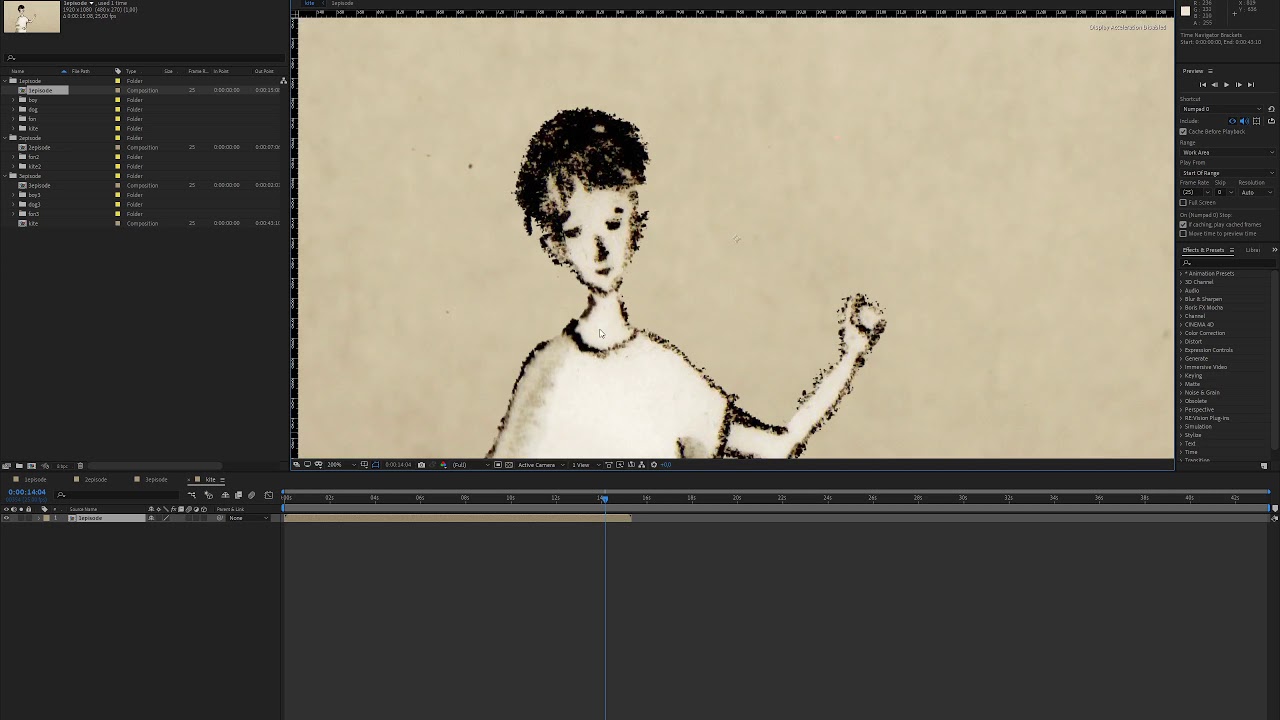Toggle draft 3D icon in timeline
1280x720 pixels.
pyautogui.click(x=209, y=495)
